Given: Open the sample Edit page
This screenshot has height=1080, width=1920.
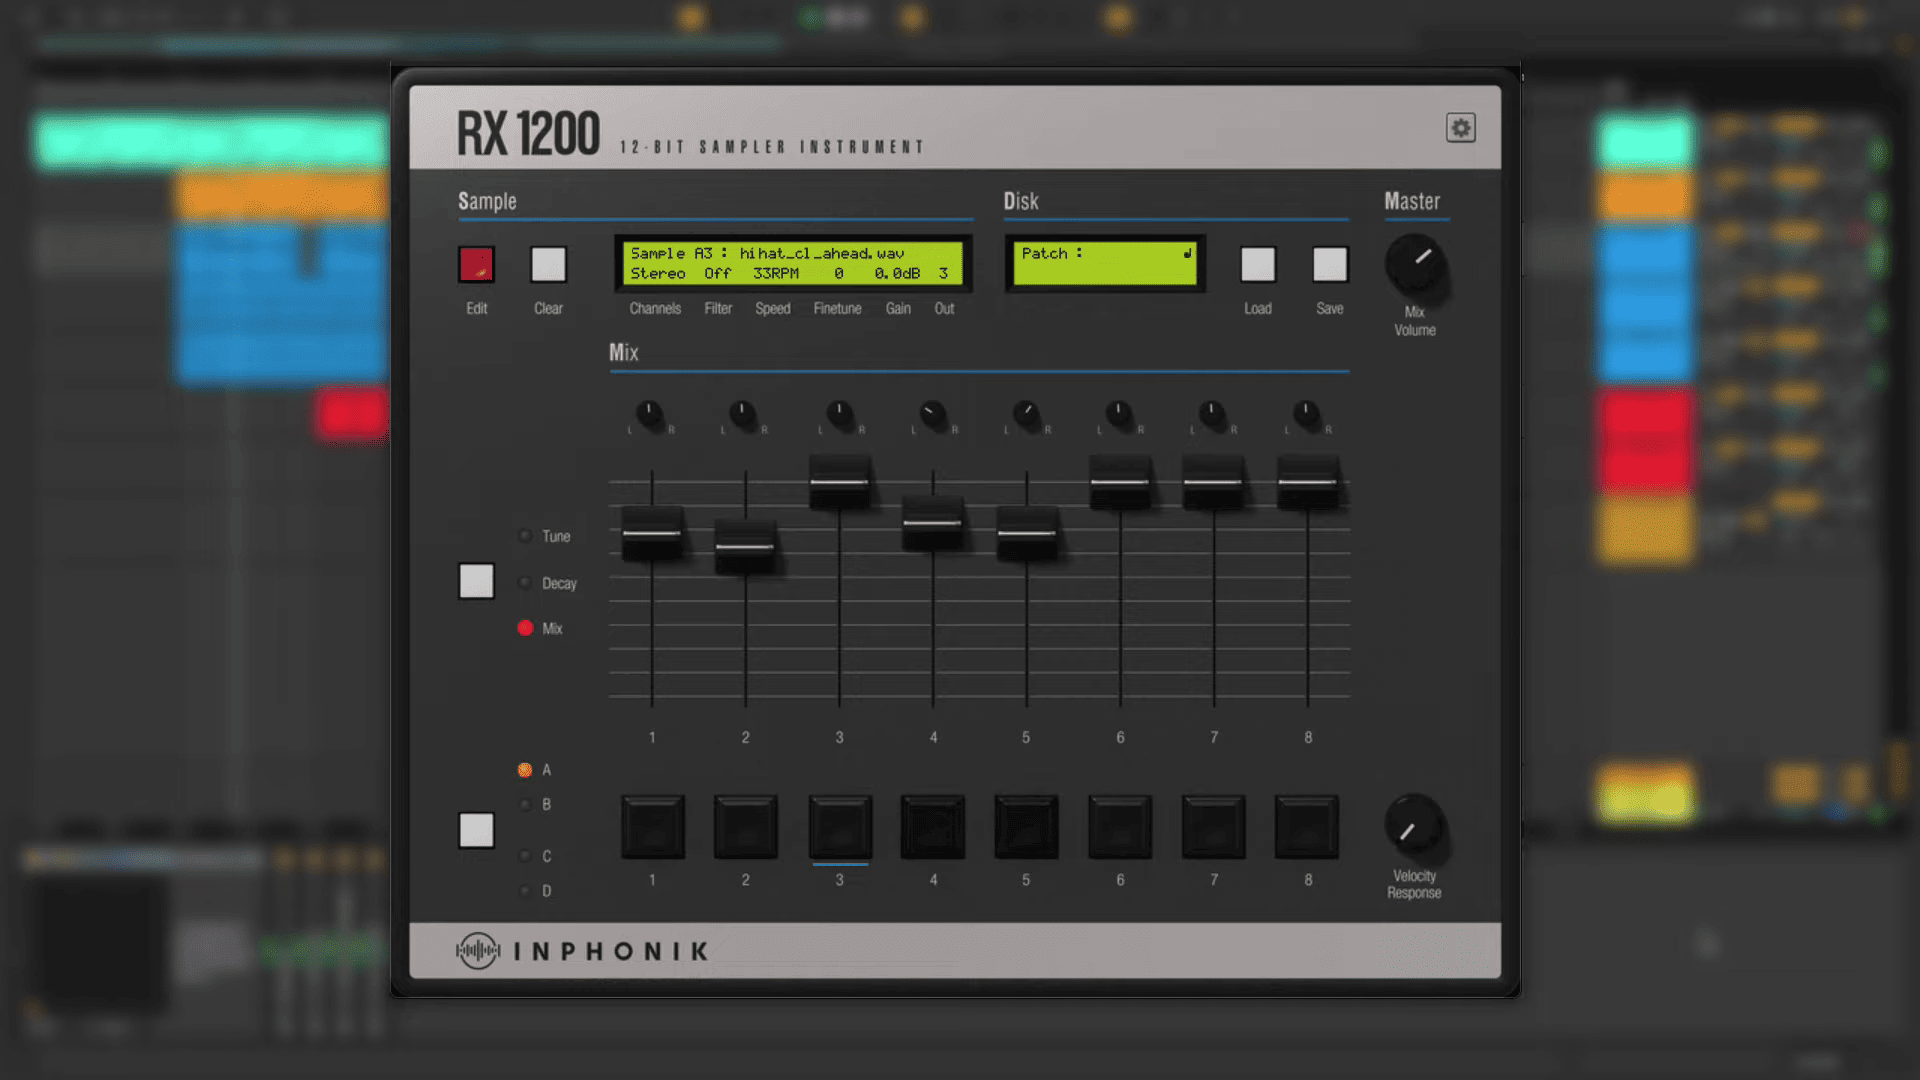Looking at the screenshot, I should click(x=475, y=264).
